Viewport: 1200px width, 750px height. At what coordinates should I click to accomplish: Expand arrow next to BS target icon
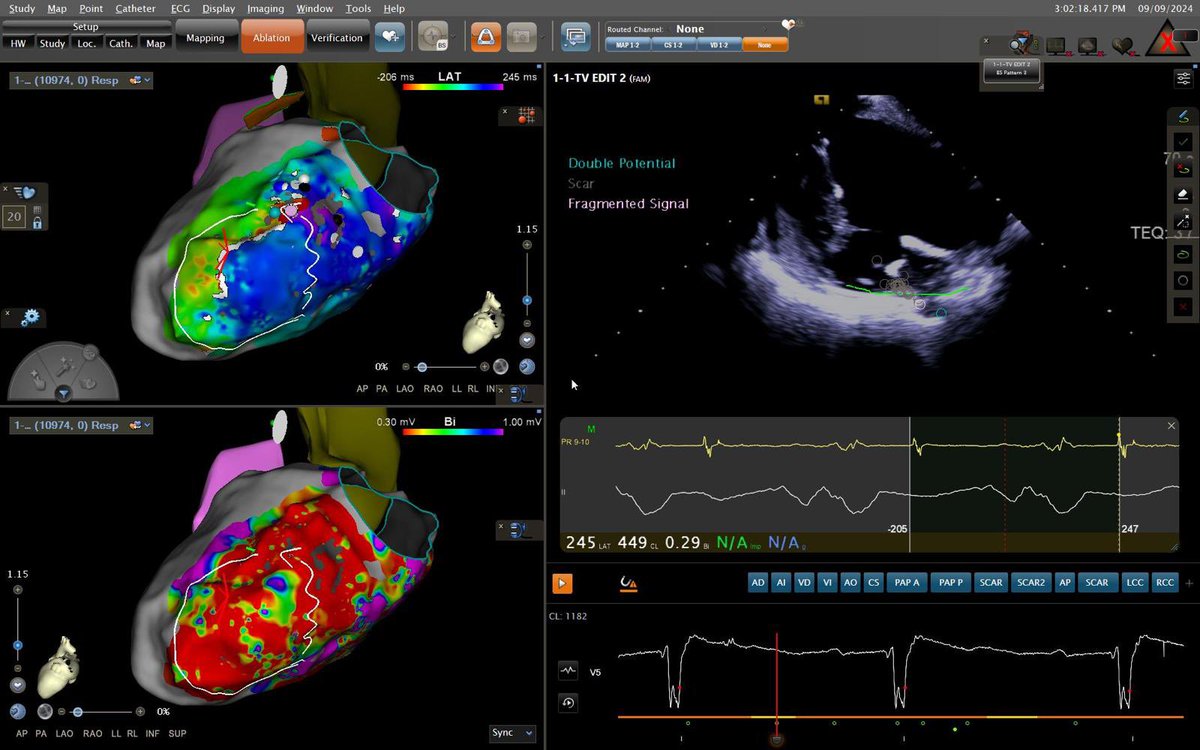(453, 37)
